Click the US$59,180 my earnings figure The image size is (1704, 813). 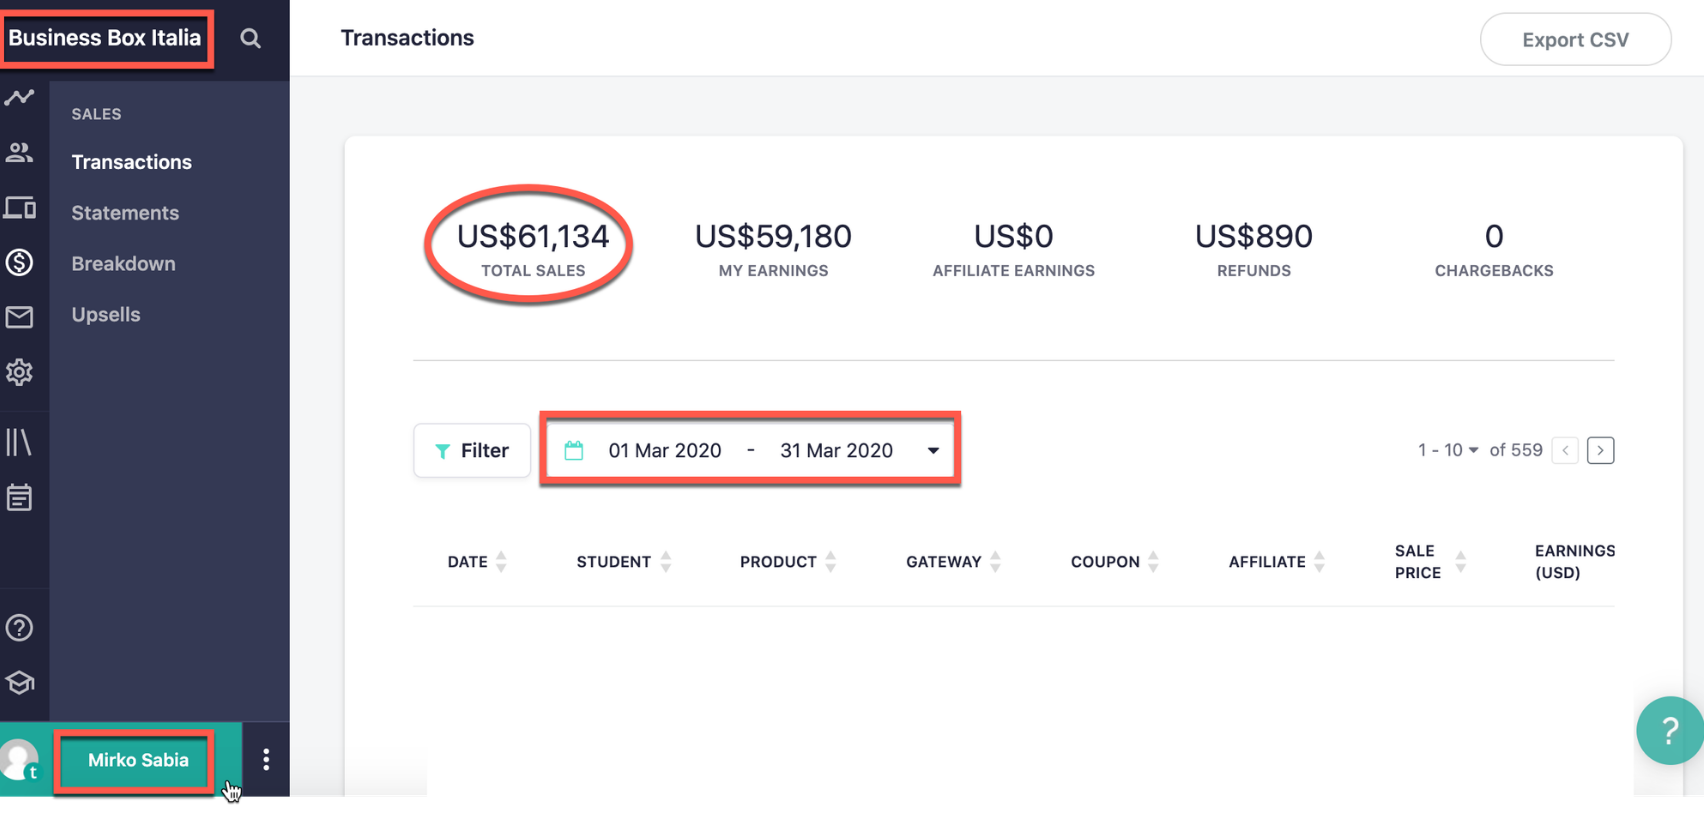(x=773, y=237)
